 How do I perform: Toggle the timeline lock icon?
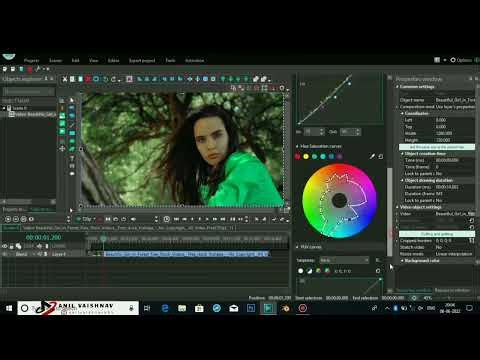click(x=12, y=246)
